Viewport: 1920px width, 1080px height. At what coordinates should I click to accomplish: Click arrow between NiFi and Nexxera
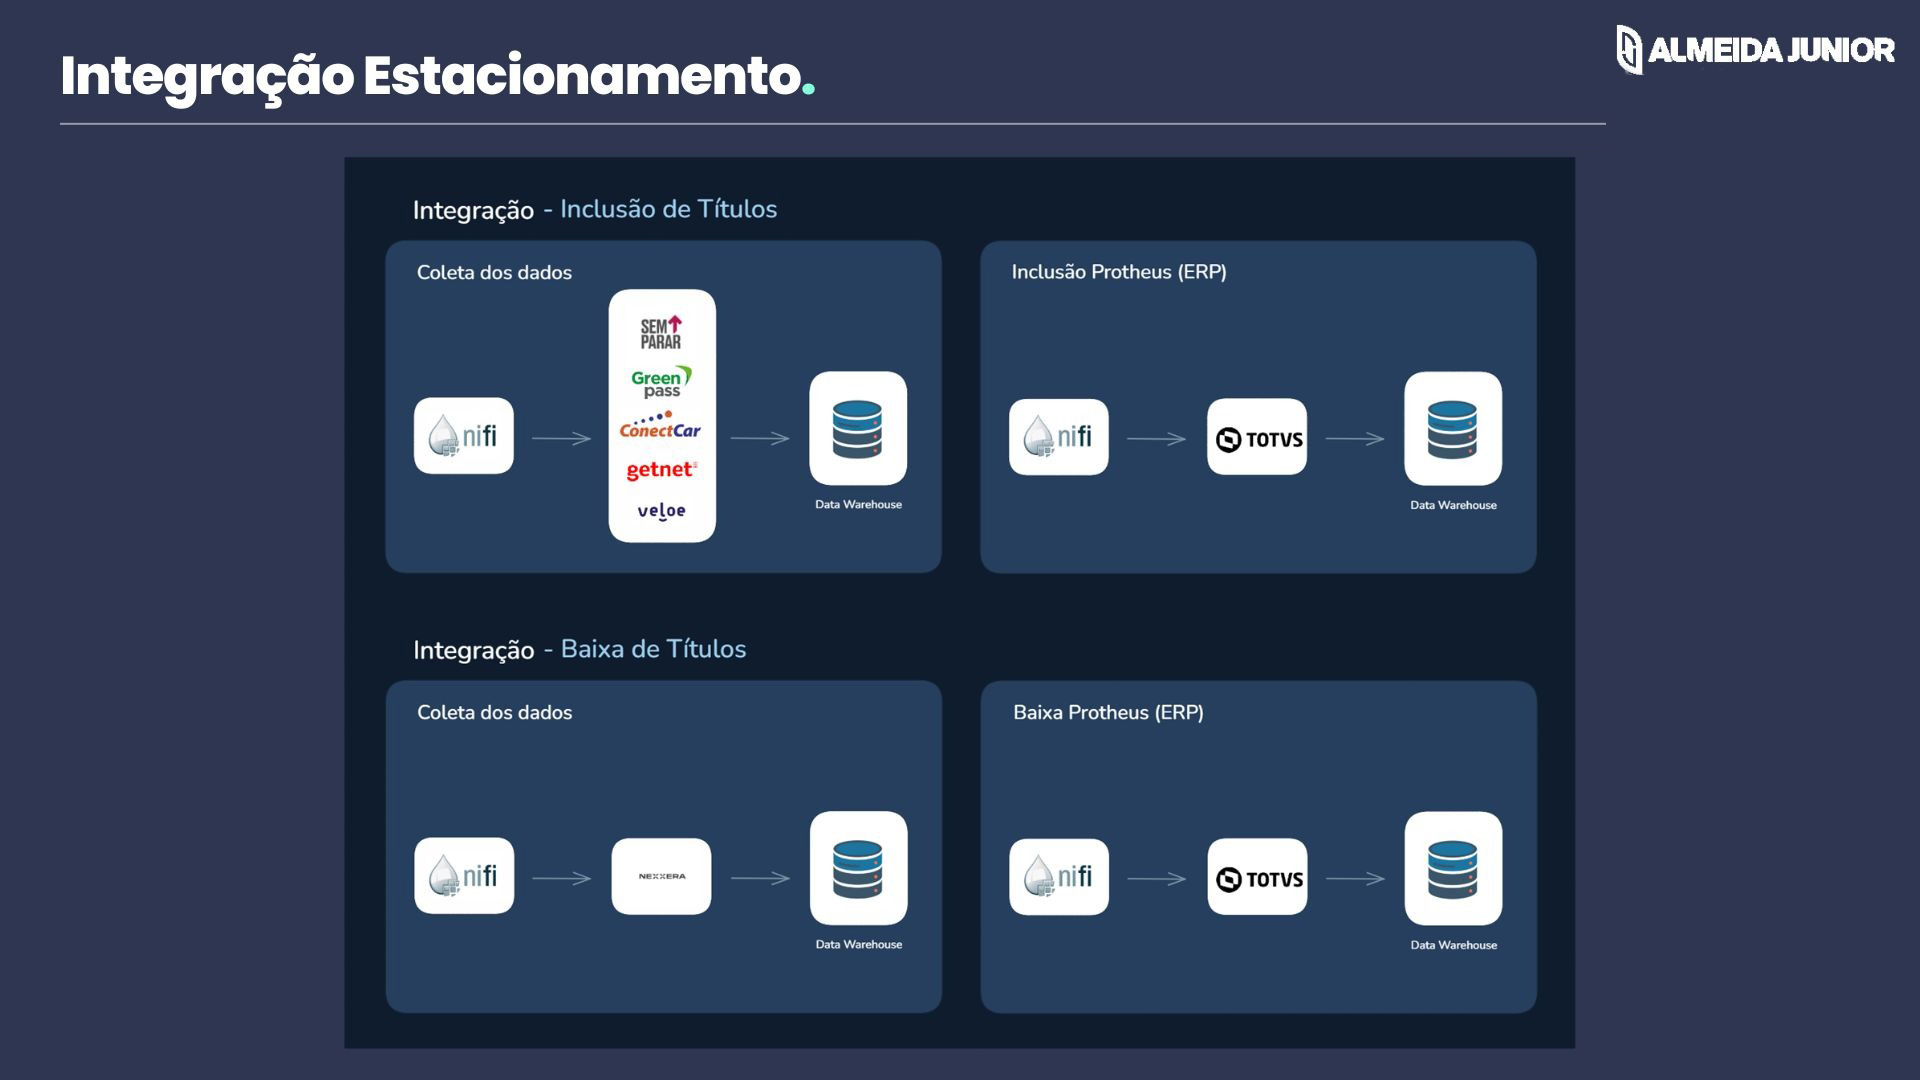point(562,878)
